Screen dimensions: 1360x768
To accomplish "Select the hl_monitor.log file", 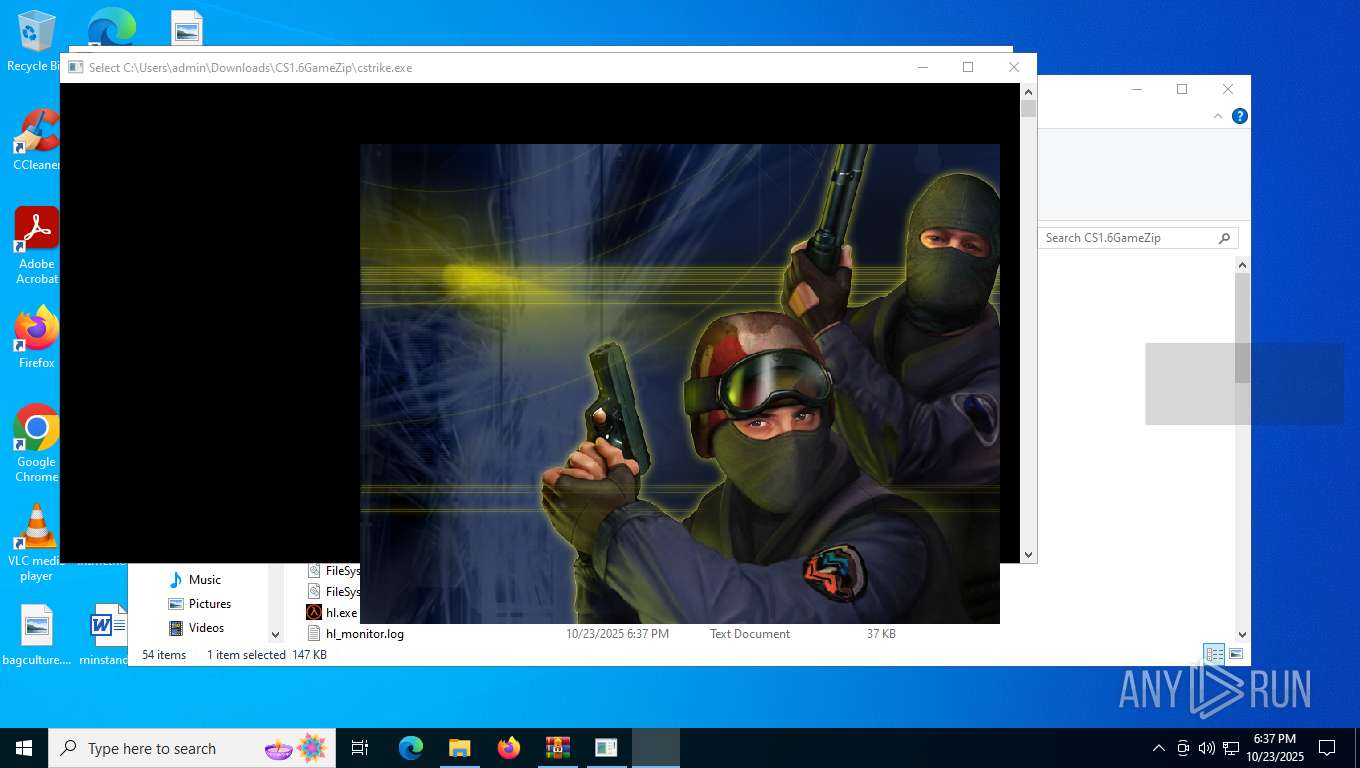I will [x=356, y=633].
